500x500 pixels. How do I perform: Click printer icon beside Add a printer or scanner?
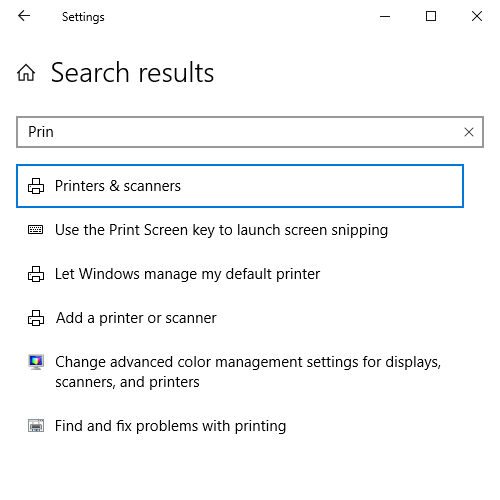(x=36, y=318)
